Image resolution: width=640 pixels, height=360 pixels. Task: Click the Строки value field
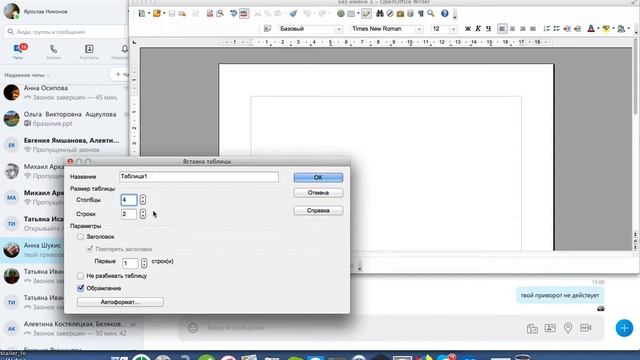(129, 214)
